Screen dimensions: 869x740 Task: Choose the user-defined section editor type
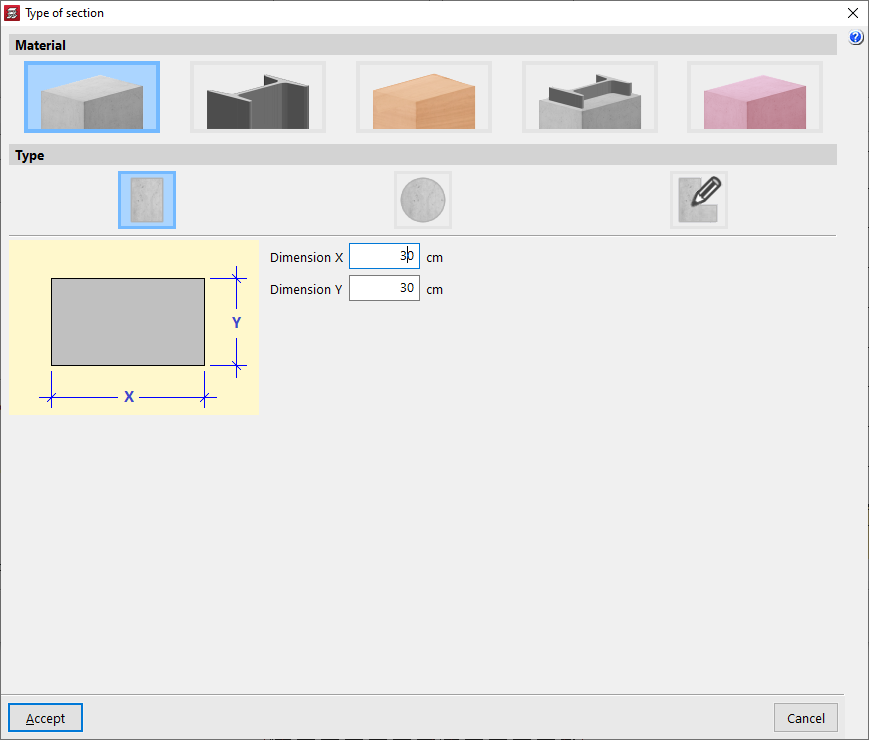pyautogui.click(x=699, y=200)
